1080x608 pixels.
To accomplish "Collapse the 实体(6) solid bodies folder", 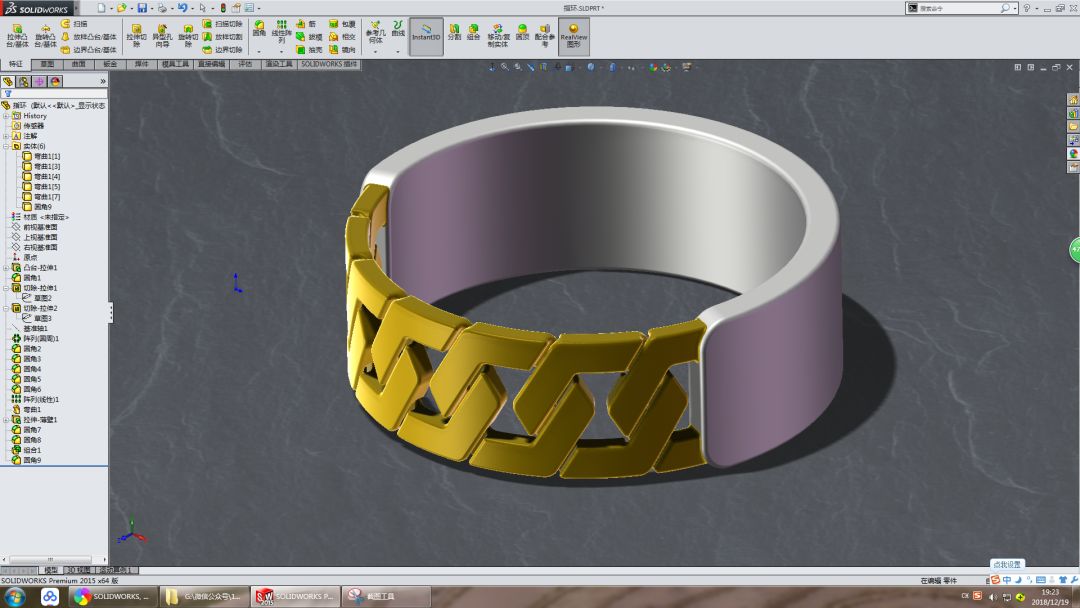I will [6, 146].
